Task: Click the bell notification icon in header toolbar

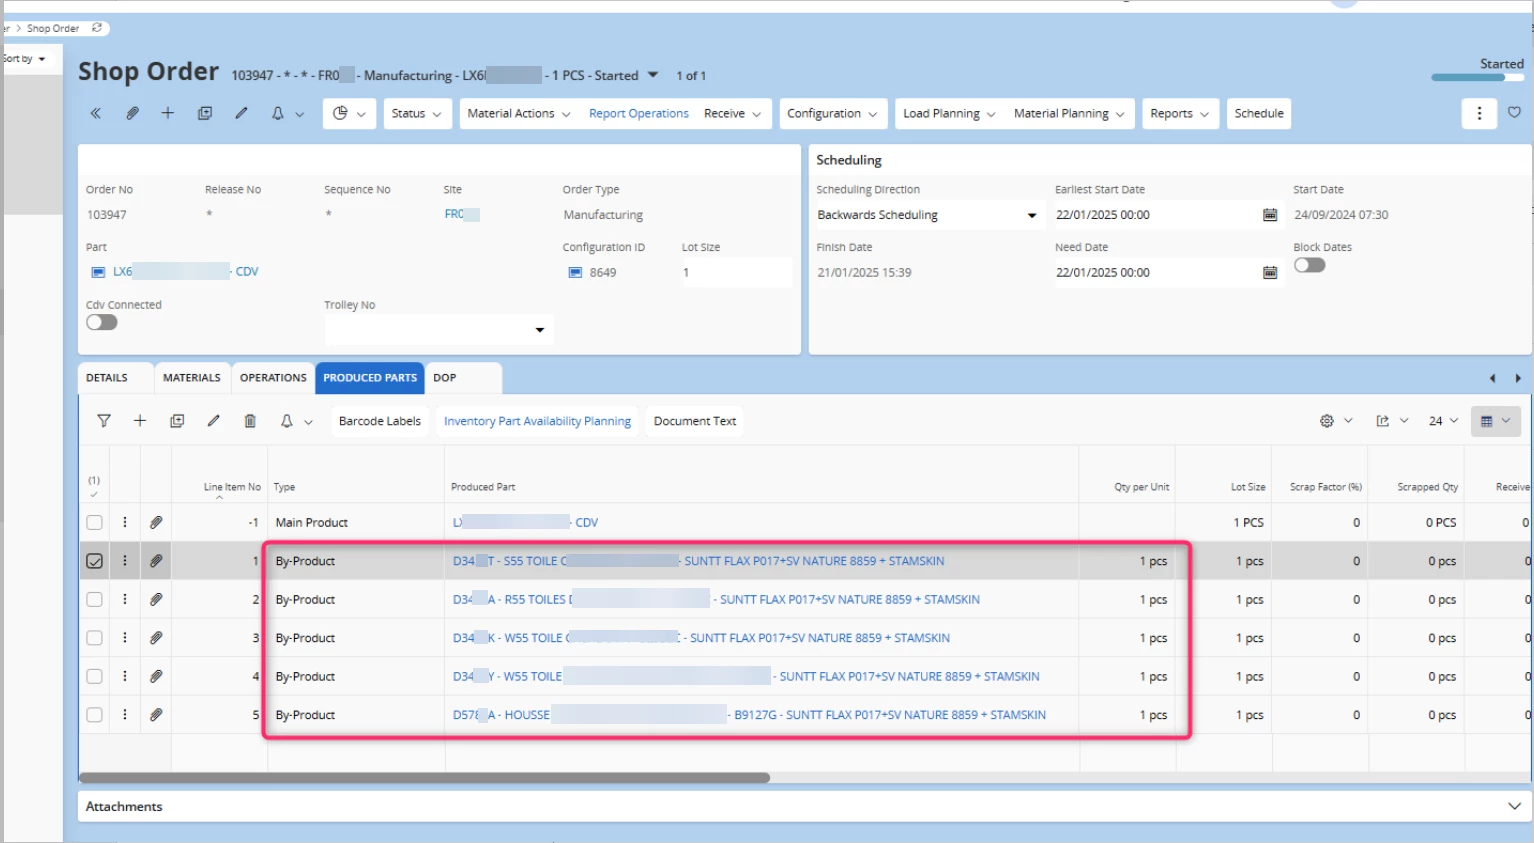Action: click(x=278, y=114)
